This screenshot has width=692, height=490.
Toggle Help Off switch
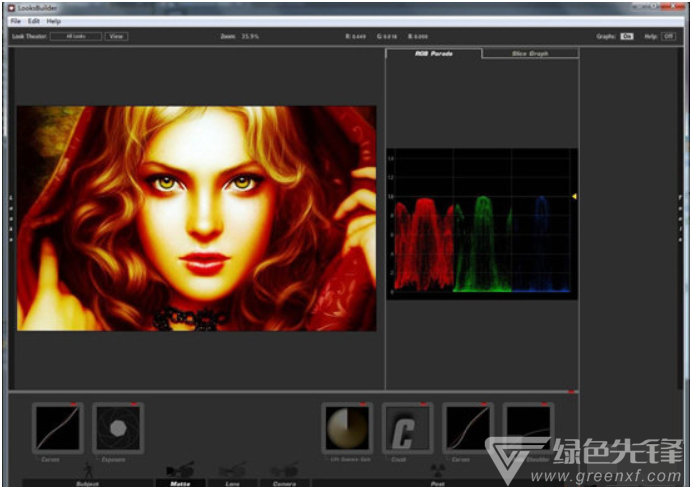click(x=669, y=36)
